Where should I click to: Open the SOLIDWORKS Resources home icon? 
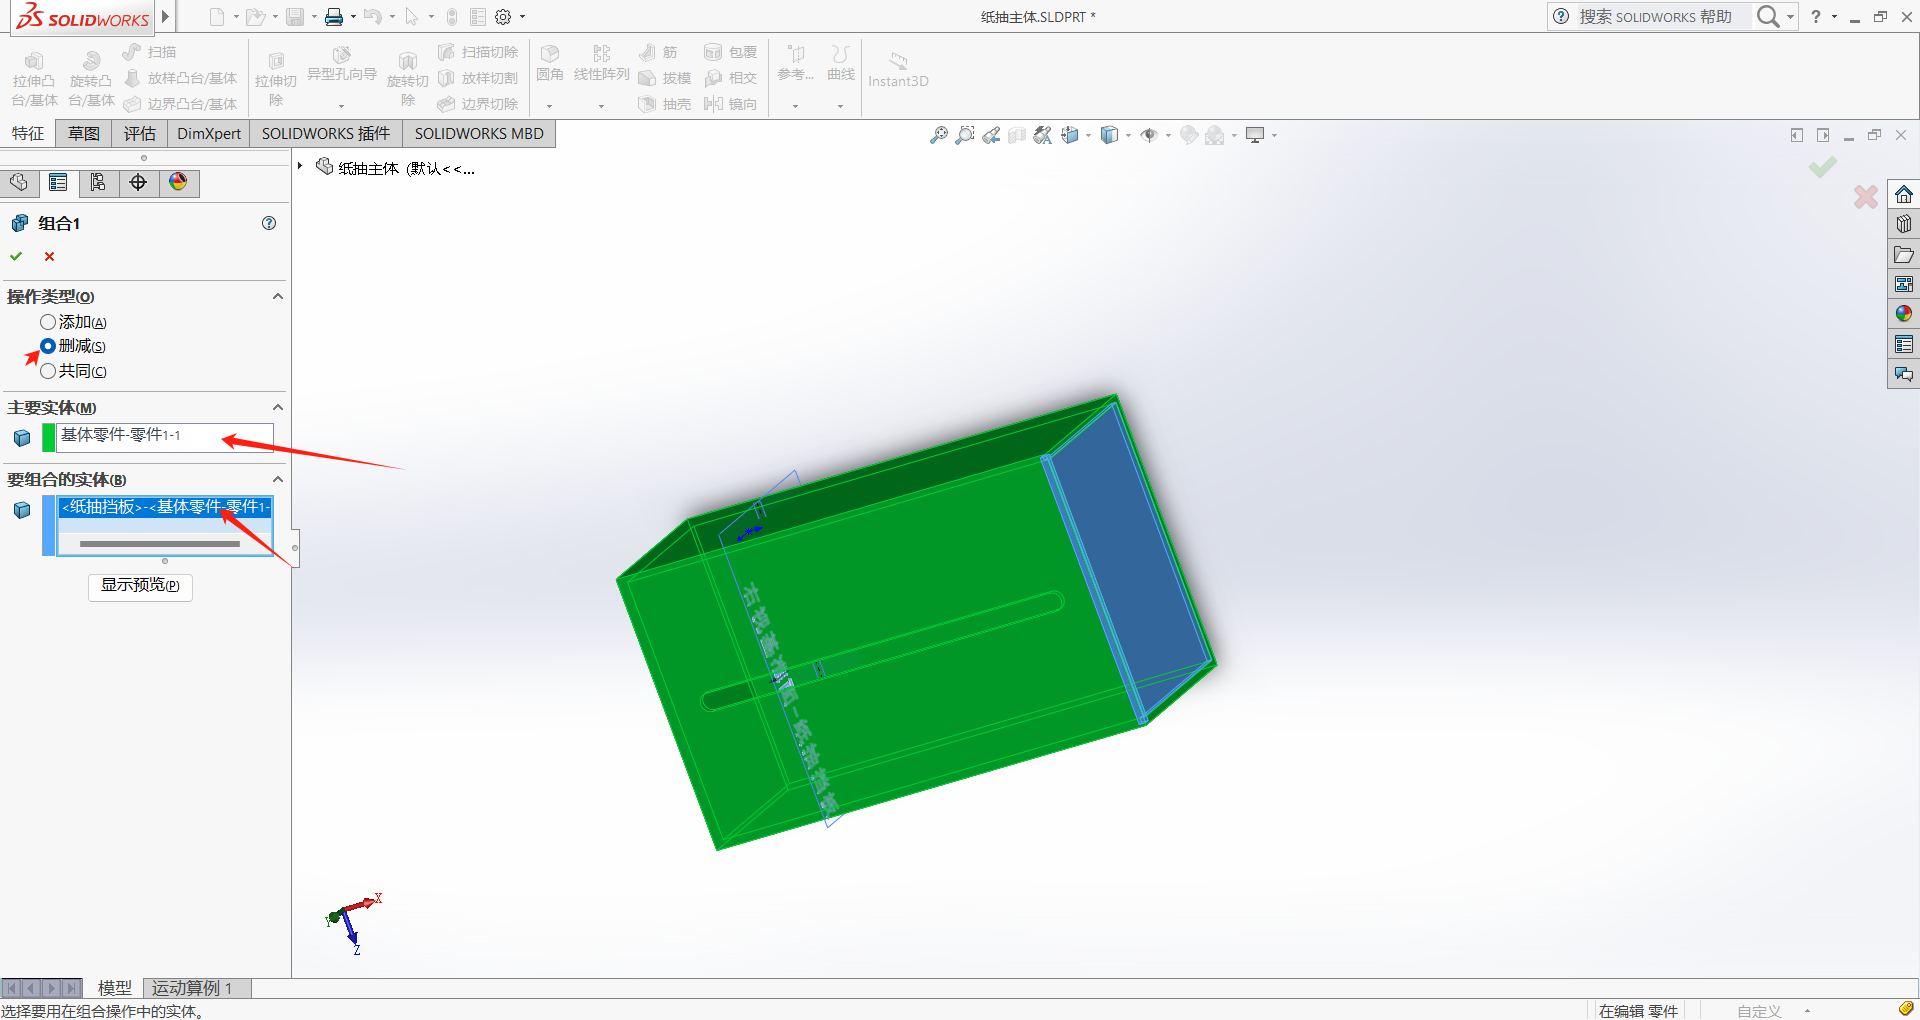click(1903, 194)
